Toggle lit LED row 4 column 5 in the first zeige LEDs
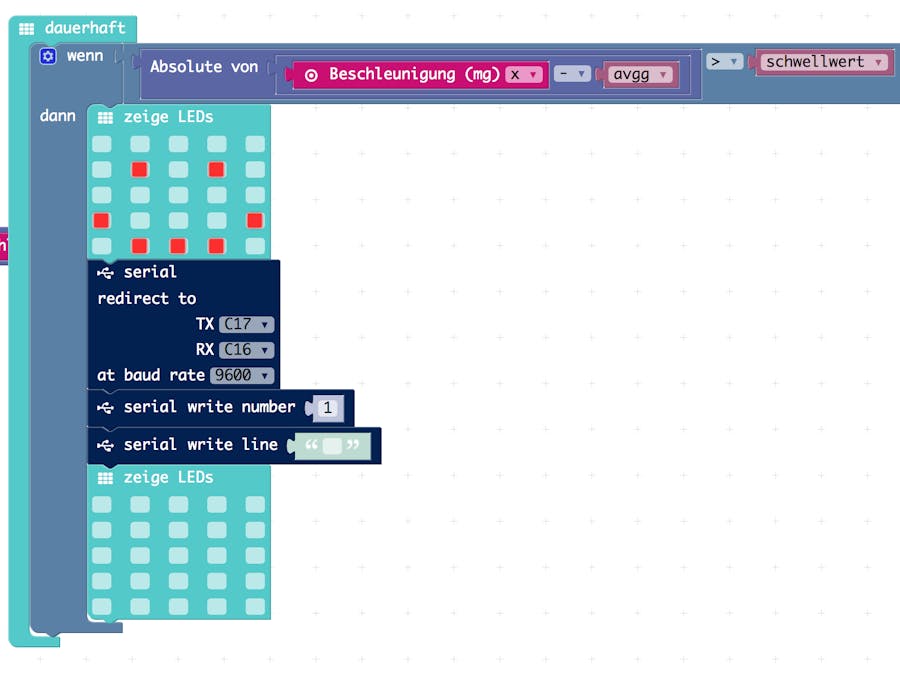 (255, 220)
